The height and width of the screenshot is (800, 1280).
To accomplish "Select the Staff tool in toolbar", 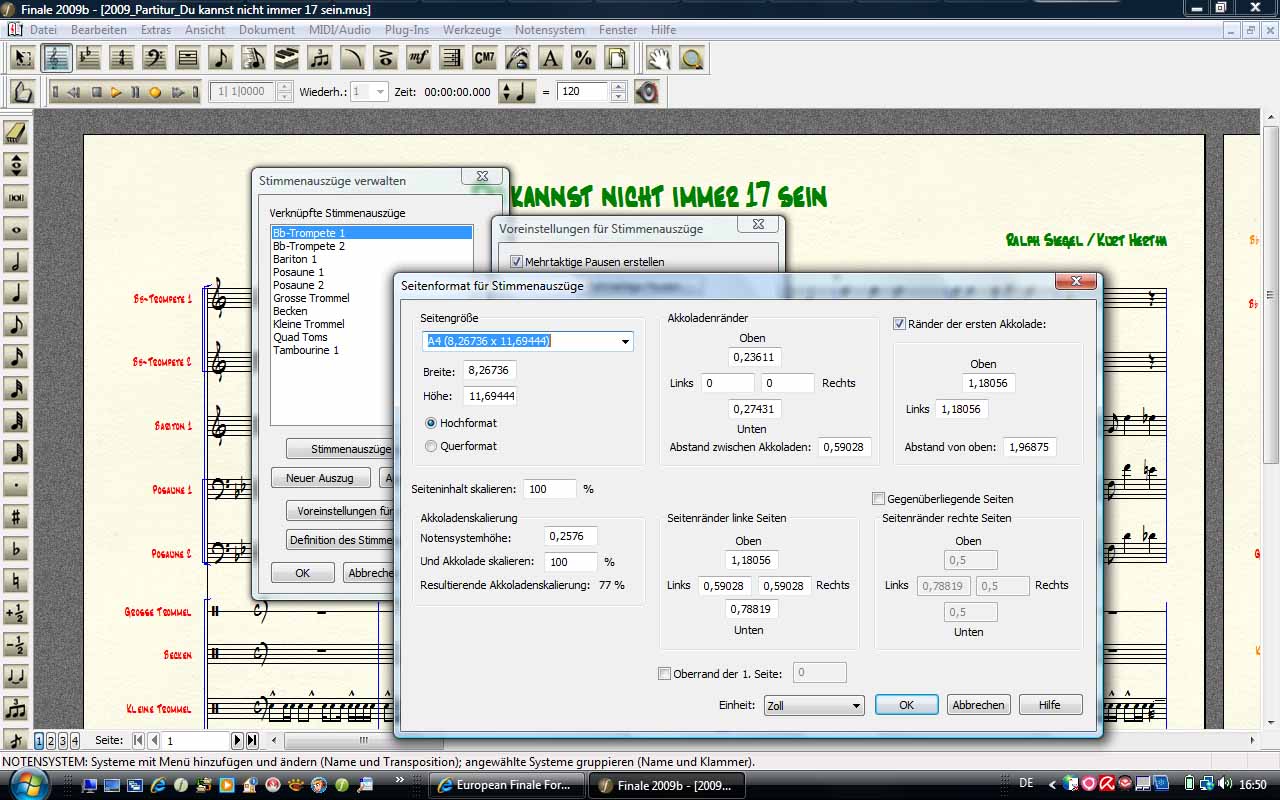I will (x=57, y=58).
